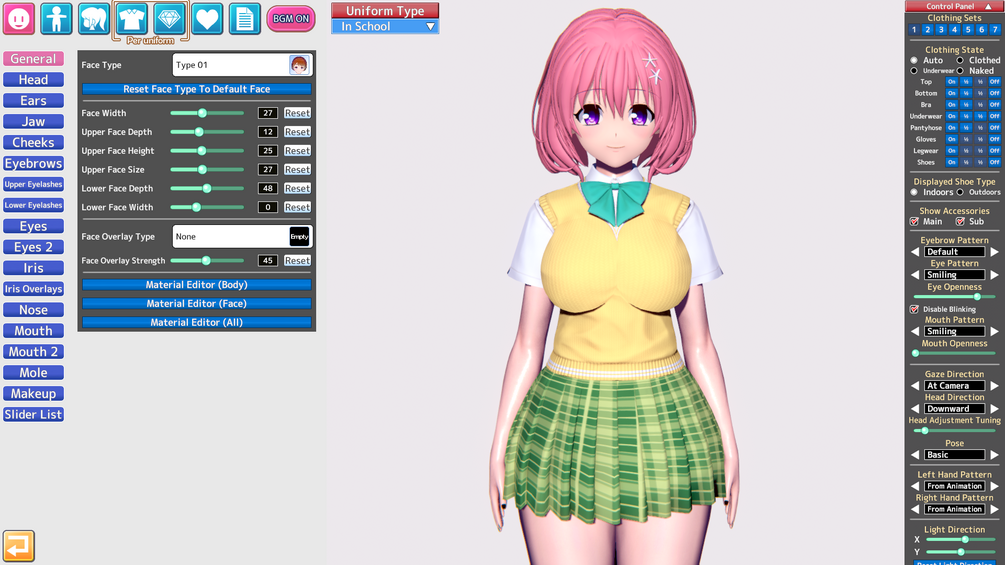Open the Hair category icon

tap(94, 19)
